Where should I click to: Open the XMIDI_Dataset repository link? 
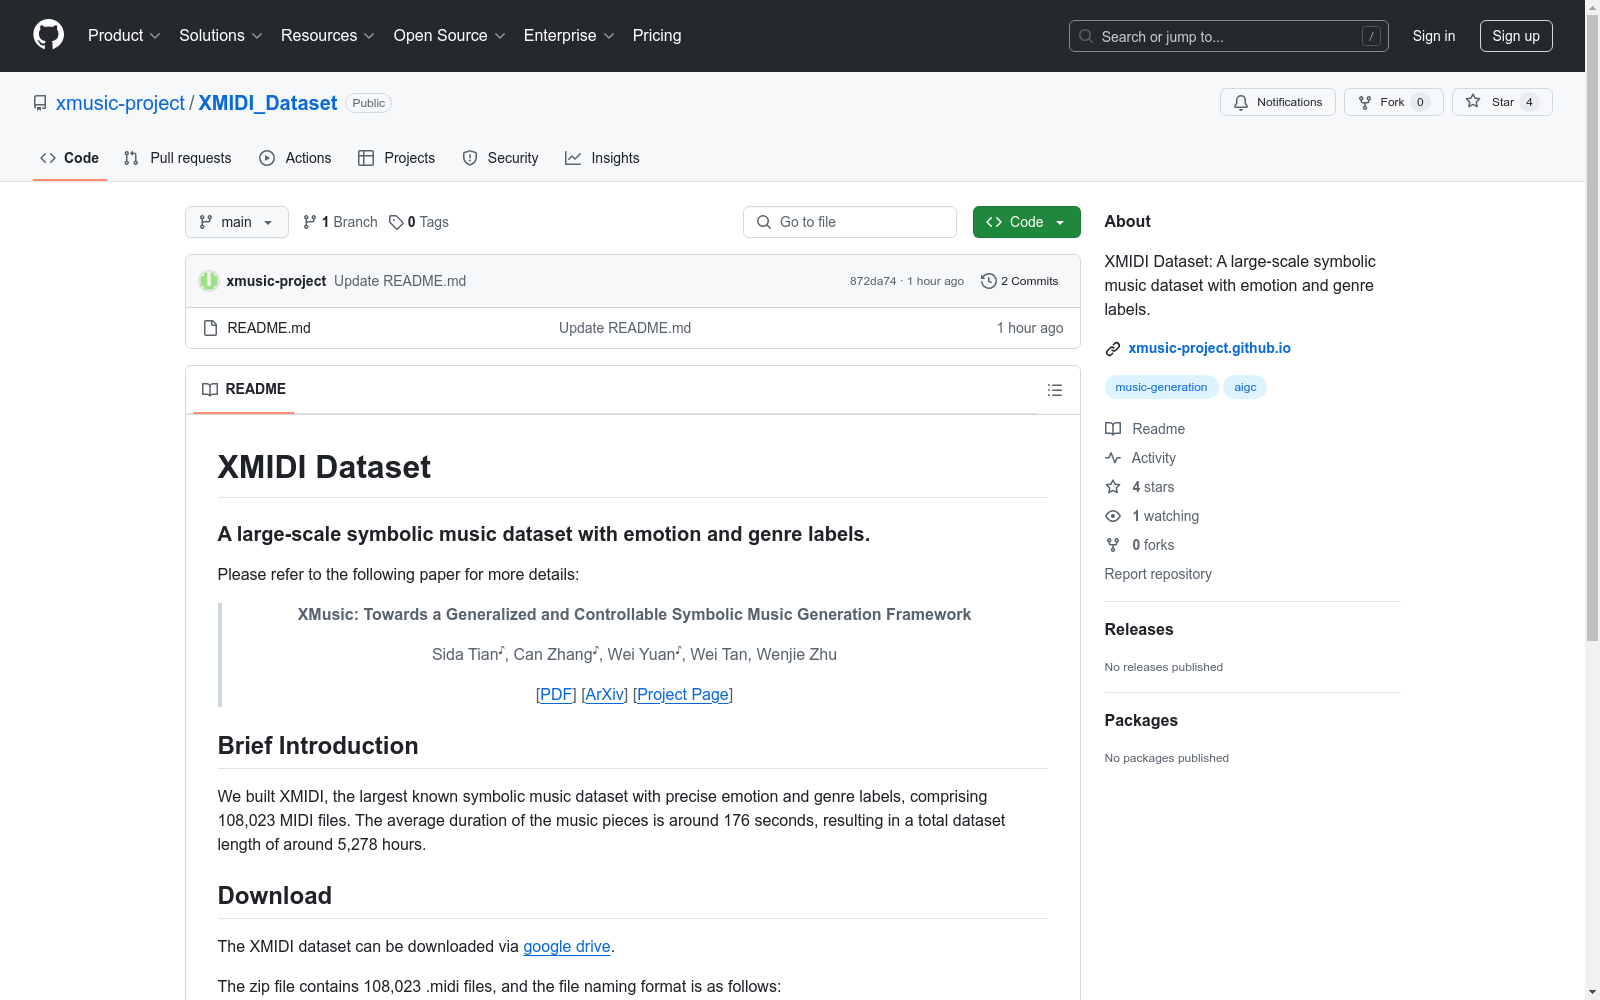tap(268, 103)
